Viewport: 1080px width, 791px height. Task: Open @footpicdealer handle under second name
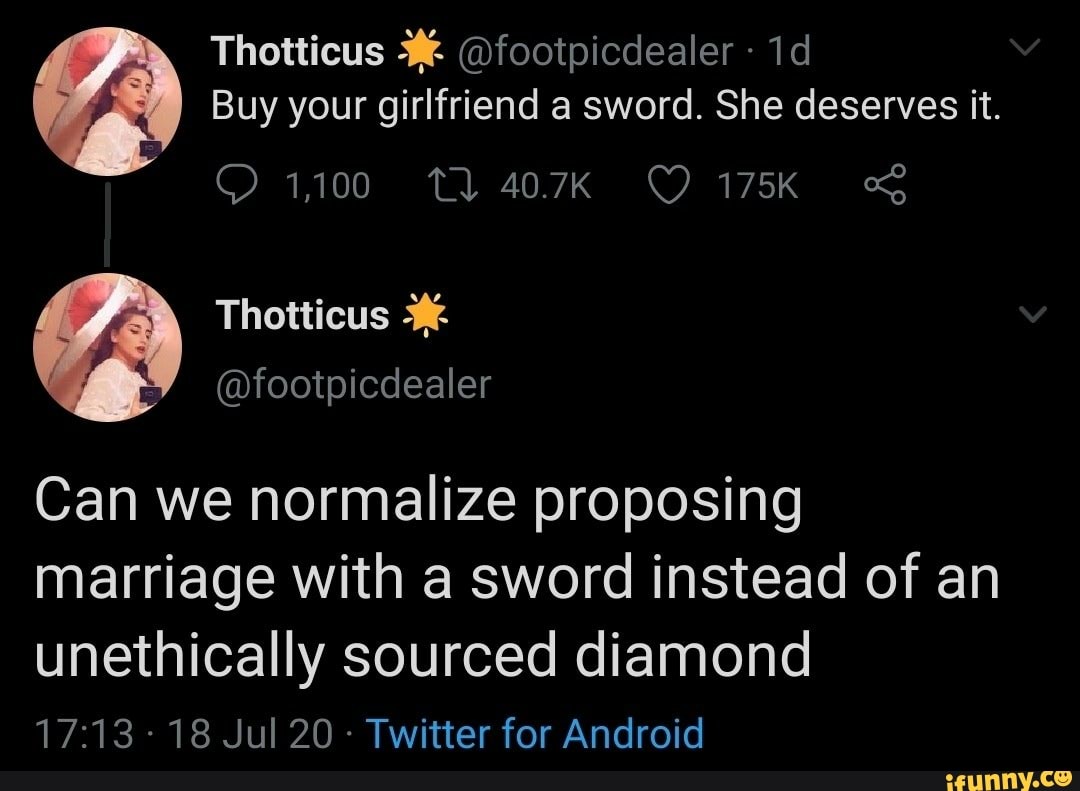coord(354,383)
